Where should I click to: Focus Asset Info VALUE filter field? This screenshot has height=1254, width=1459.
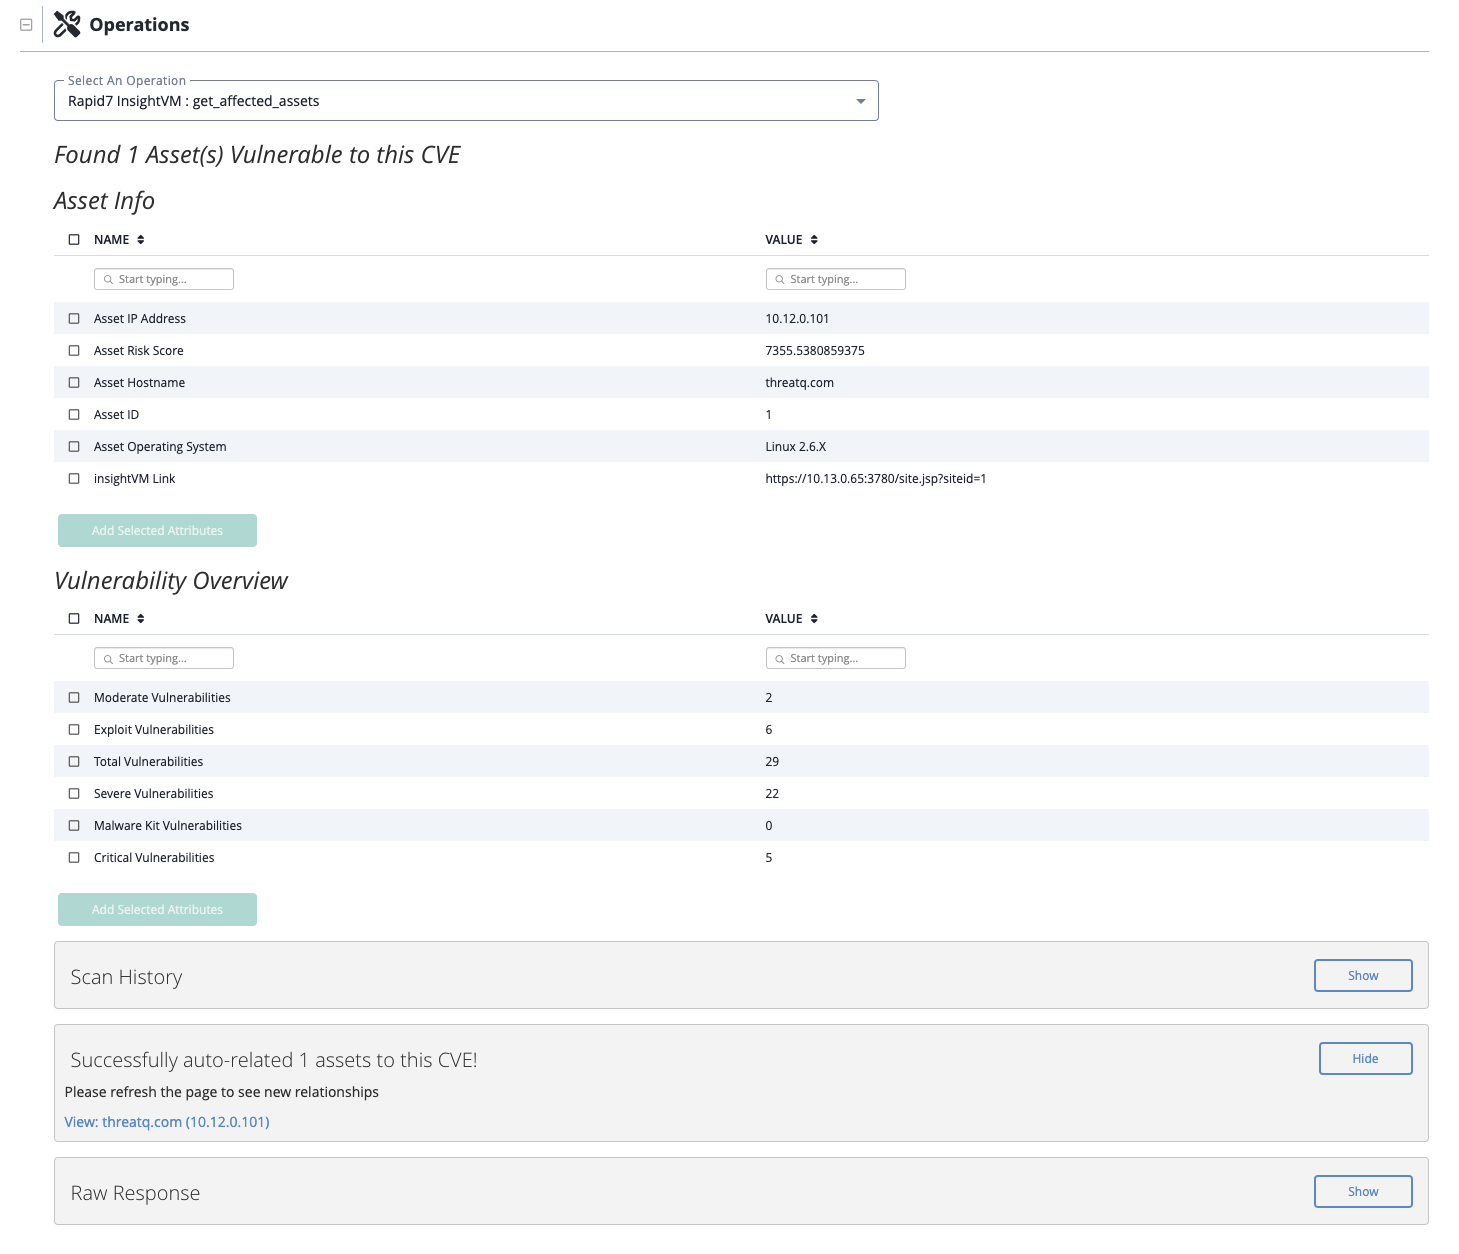835,279
